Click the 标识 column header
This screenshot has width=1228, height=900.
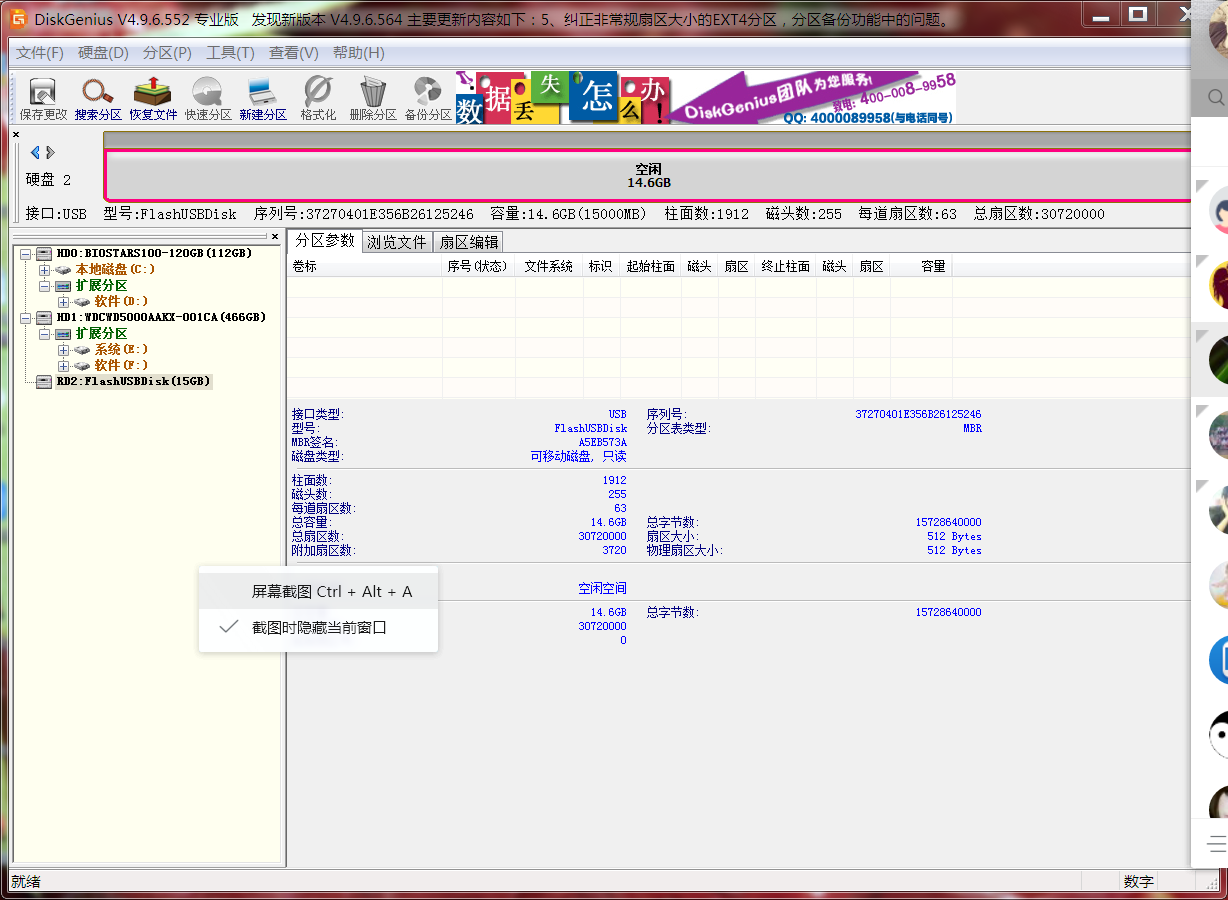pos(600,266)
